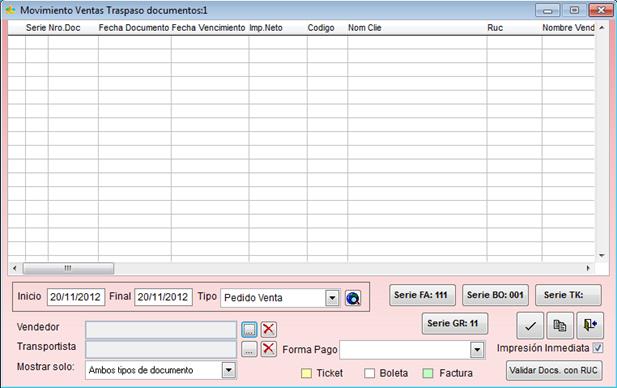Screen dimensions: 617x388
Task: Click the Final date field
Action: 163,297
